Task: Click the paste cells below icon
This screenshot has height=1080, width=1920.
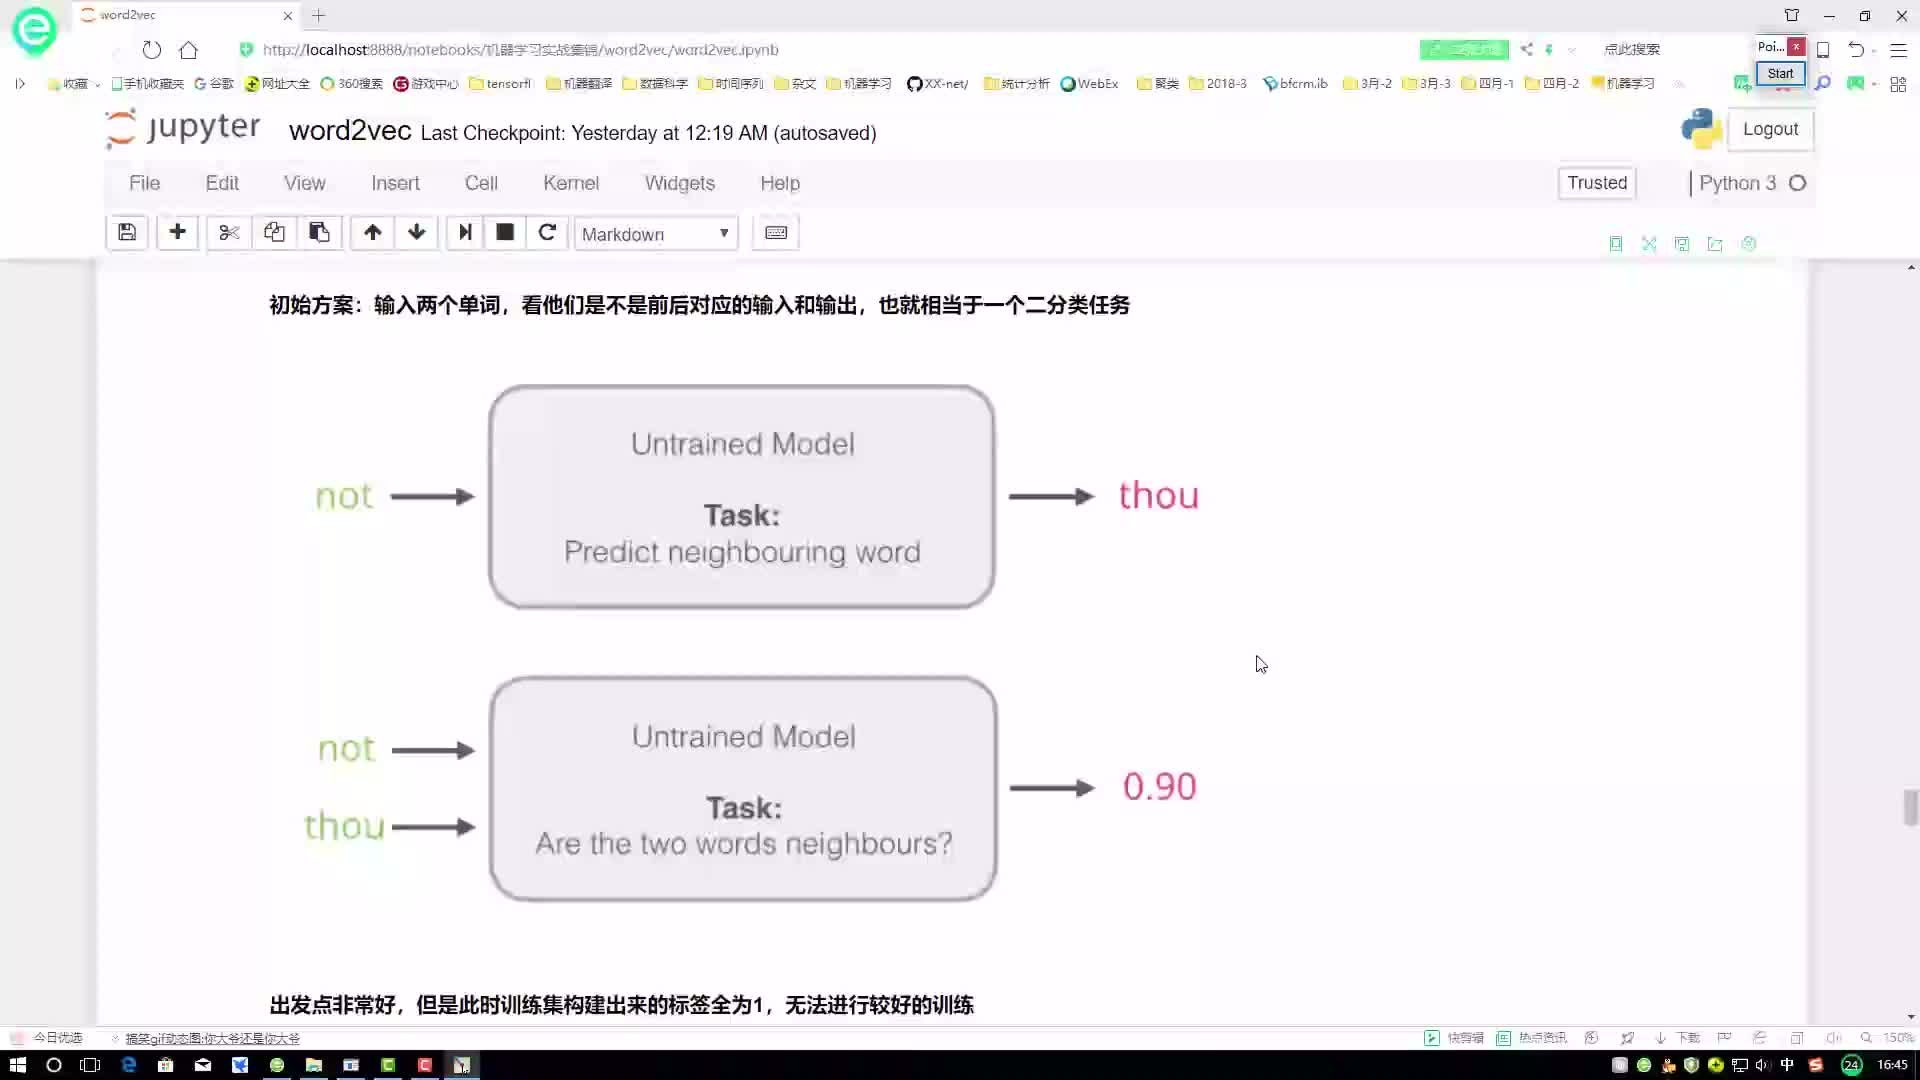Action: (x=318, y=233)
